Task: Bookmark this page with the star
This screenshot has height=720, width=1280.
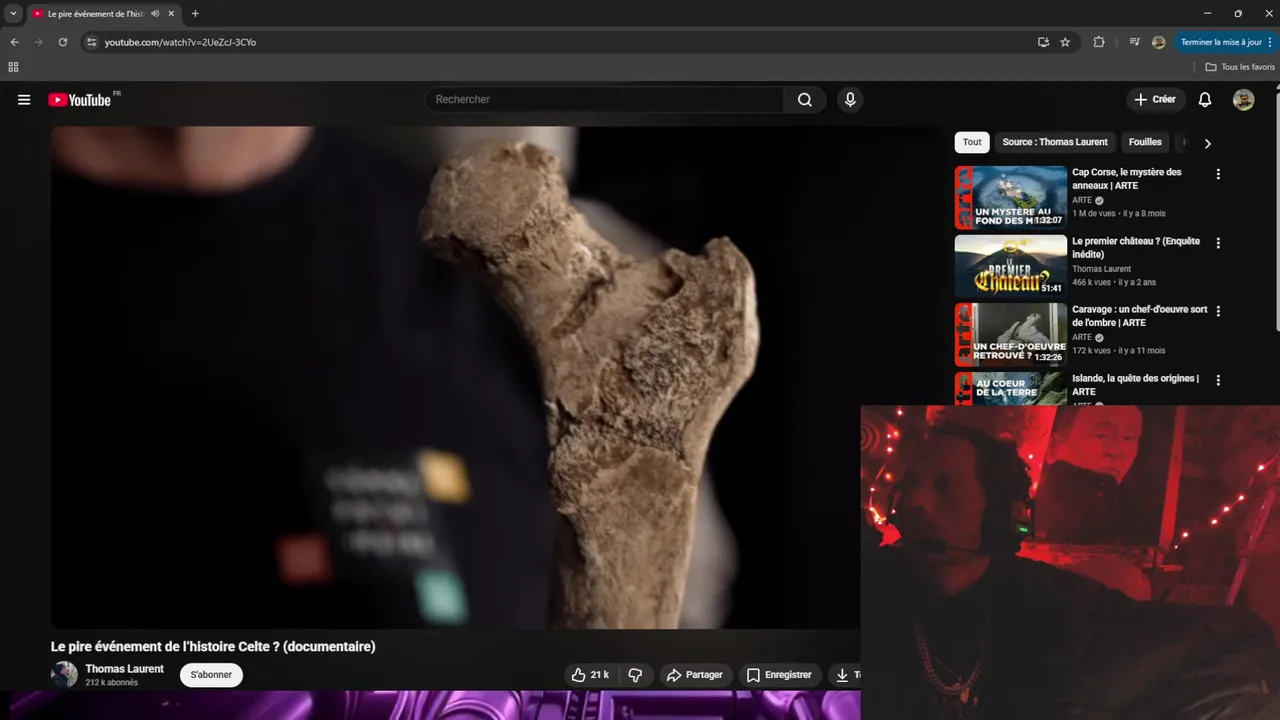Action: (1065, 42)
